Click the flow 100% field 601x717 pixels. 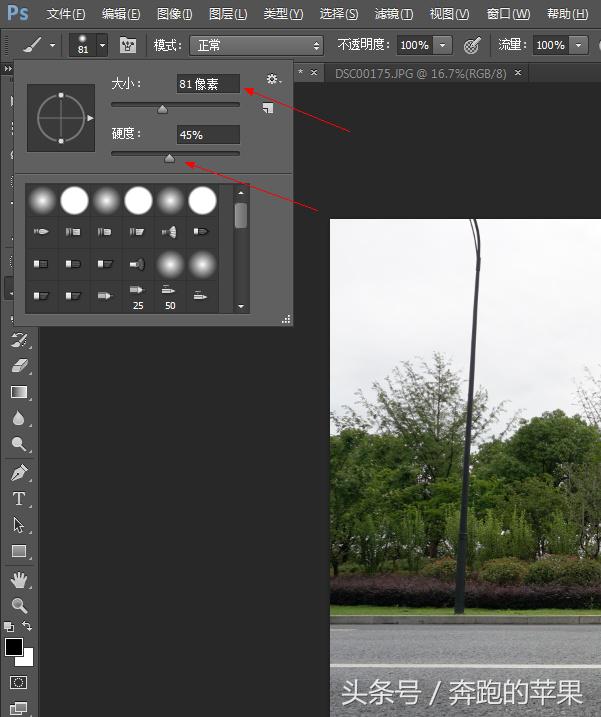(x=551, y=45)
